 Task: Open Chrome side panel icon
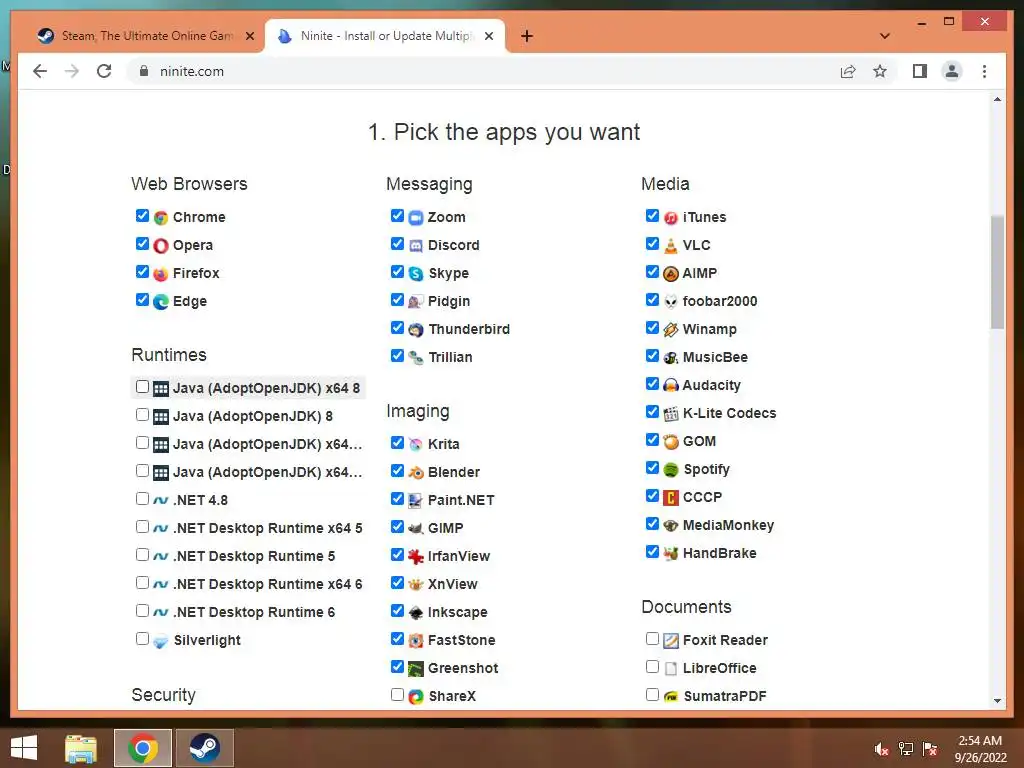click(920, 71)
